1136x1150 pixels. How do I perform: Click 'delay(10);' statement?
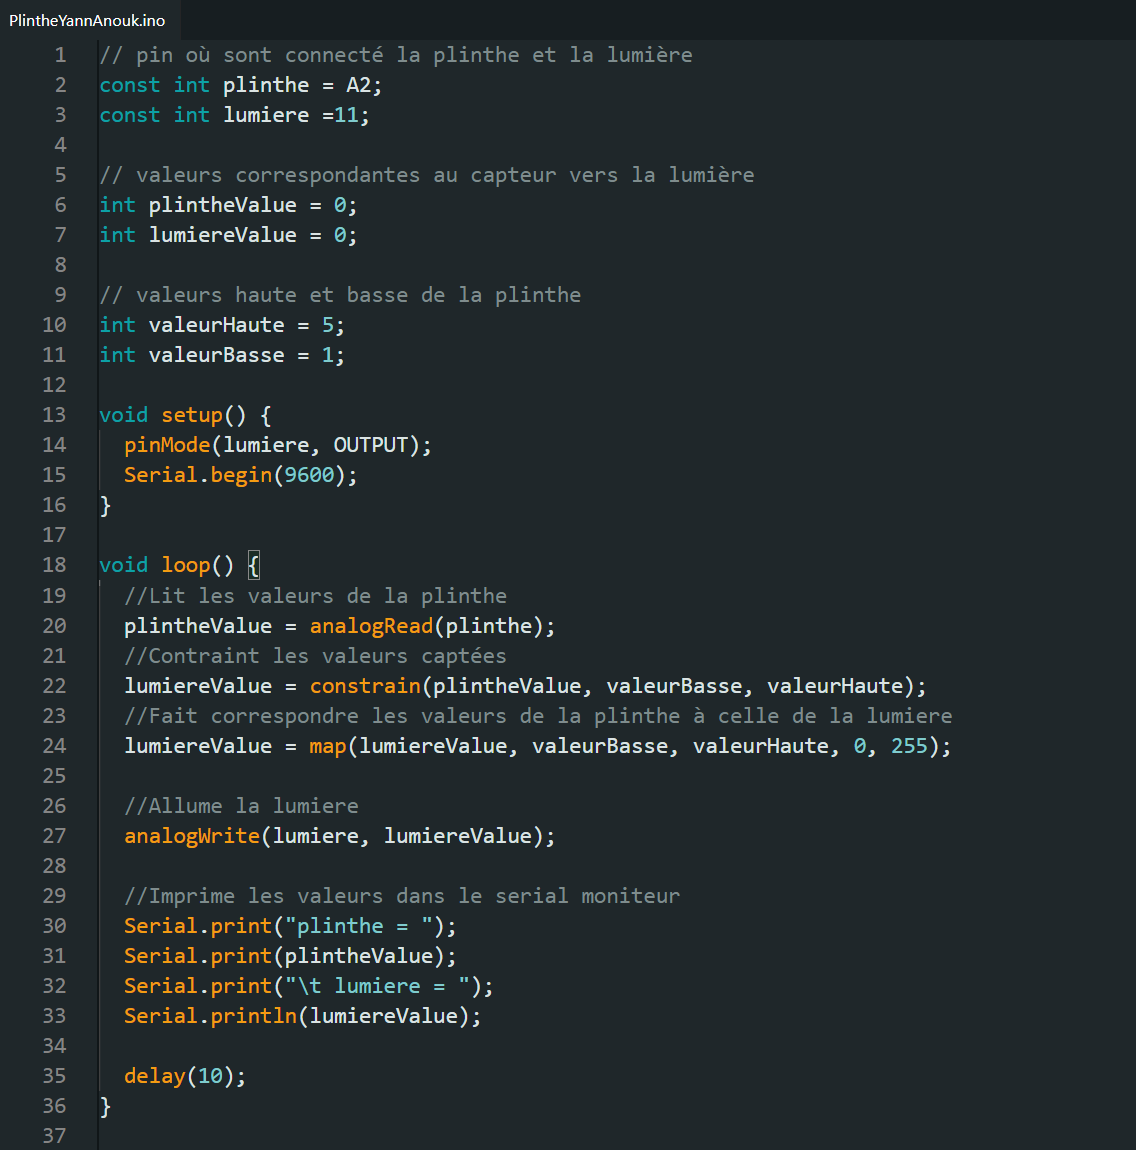coord(185,1076)
